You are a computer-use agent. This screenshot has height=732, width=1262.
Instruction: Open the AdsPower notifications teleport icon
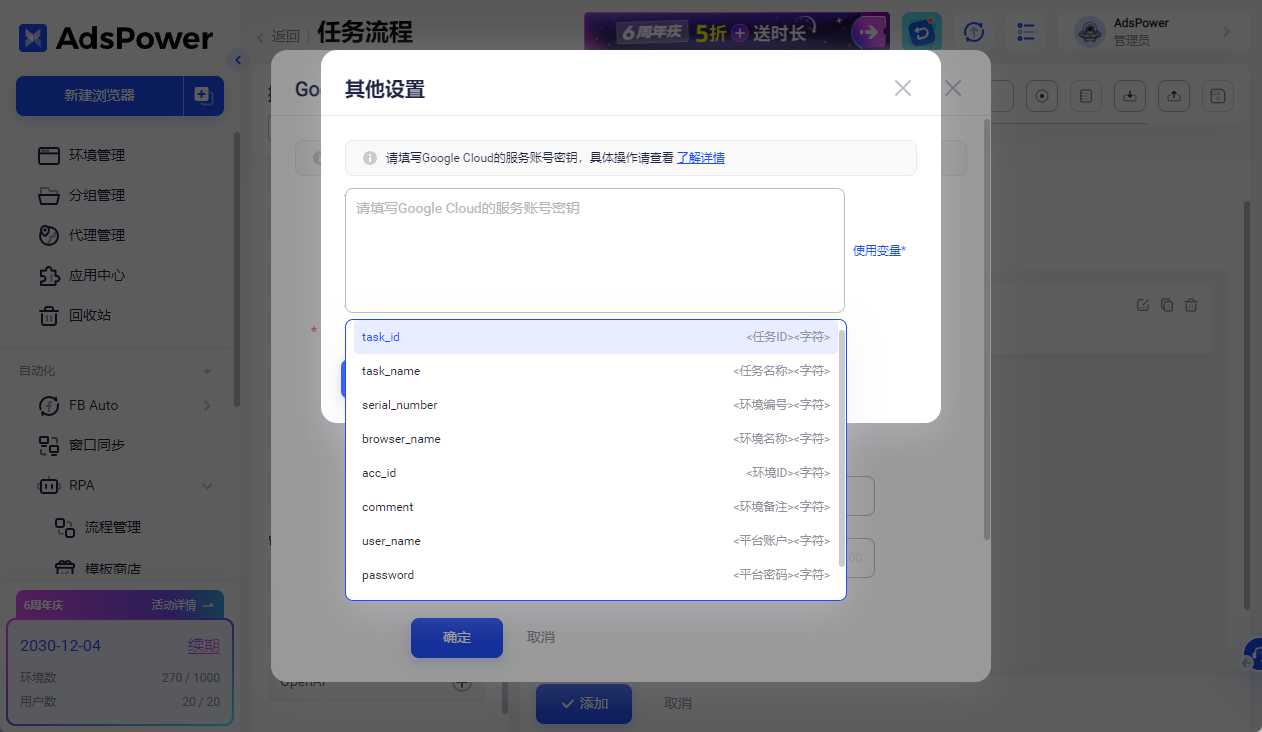[921, 31]
